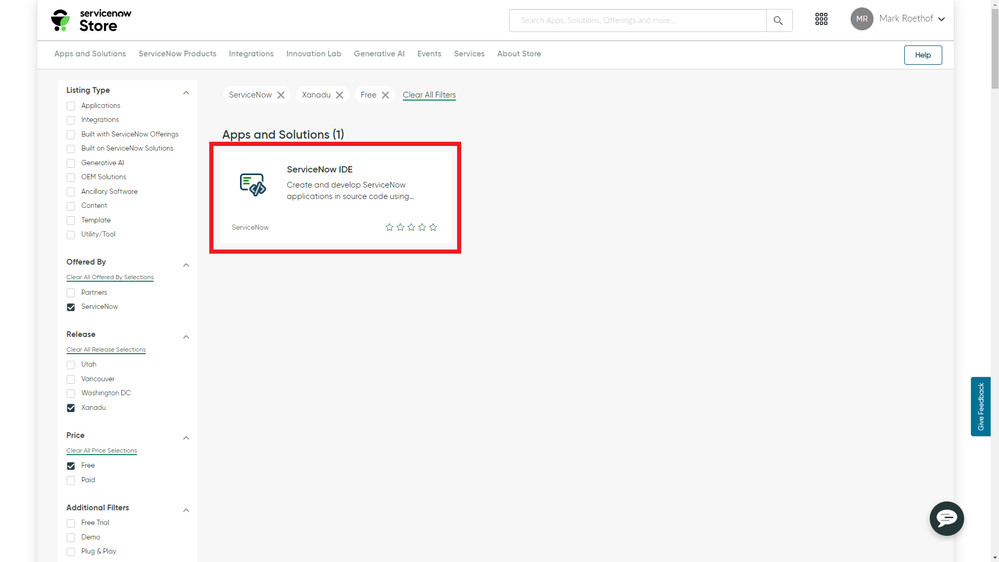Click the Help button
This screenshot has height=562, width=999.
pos(923,55)
